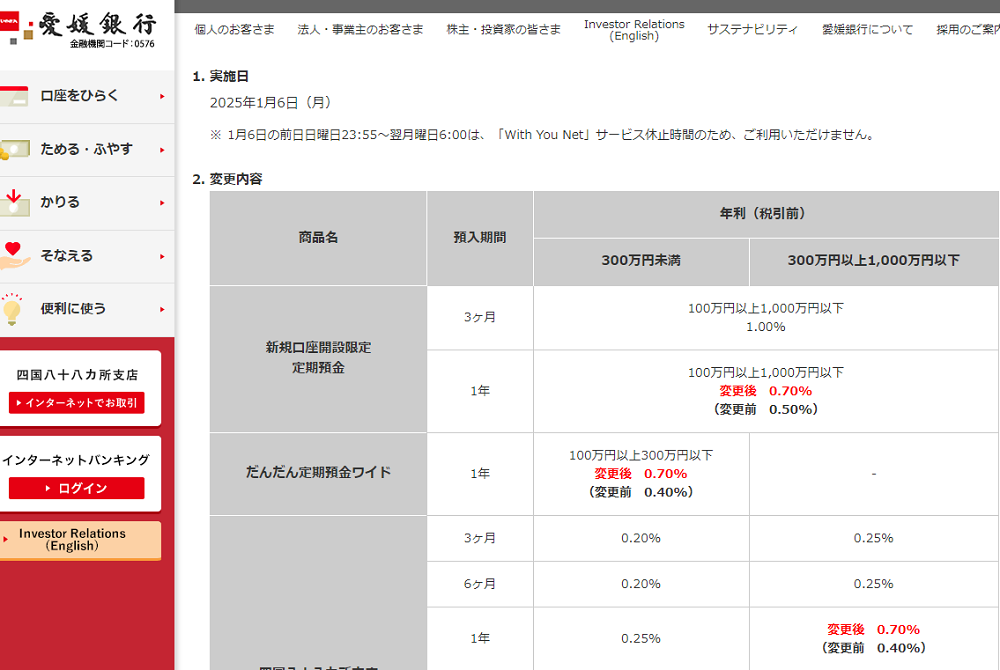The height and width of the screenshot is (670, 1000).
Task: Click インターネットでお取引 button
Action: [77, 403]
